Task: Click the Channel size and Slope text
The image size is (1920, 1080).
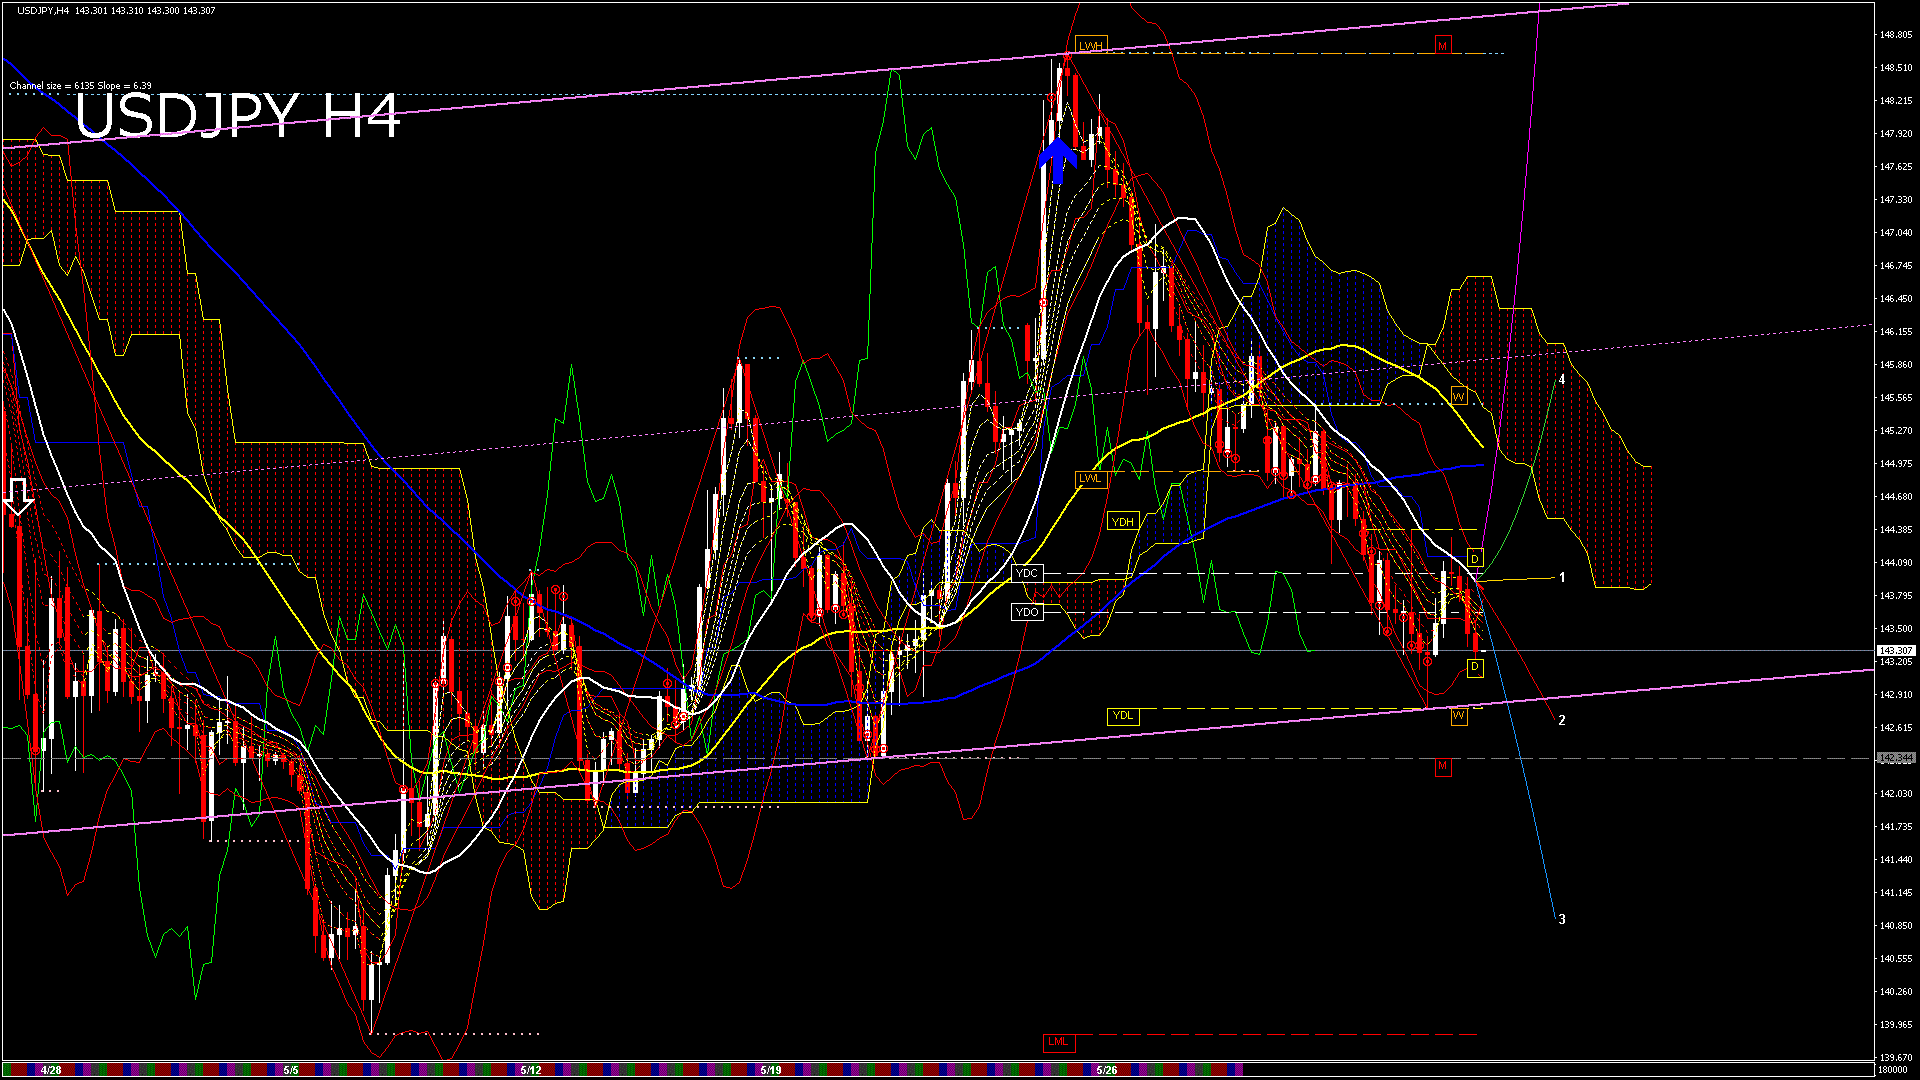Action: click(x=81, y=86)
